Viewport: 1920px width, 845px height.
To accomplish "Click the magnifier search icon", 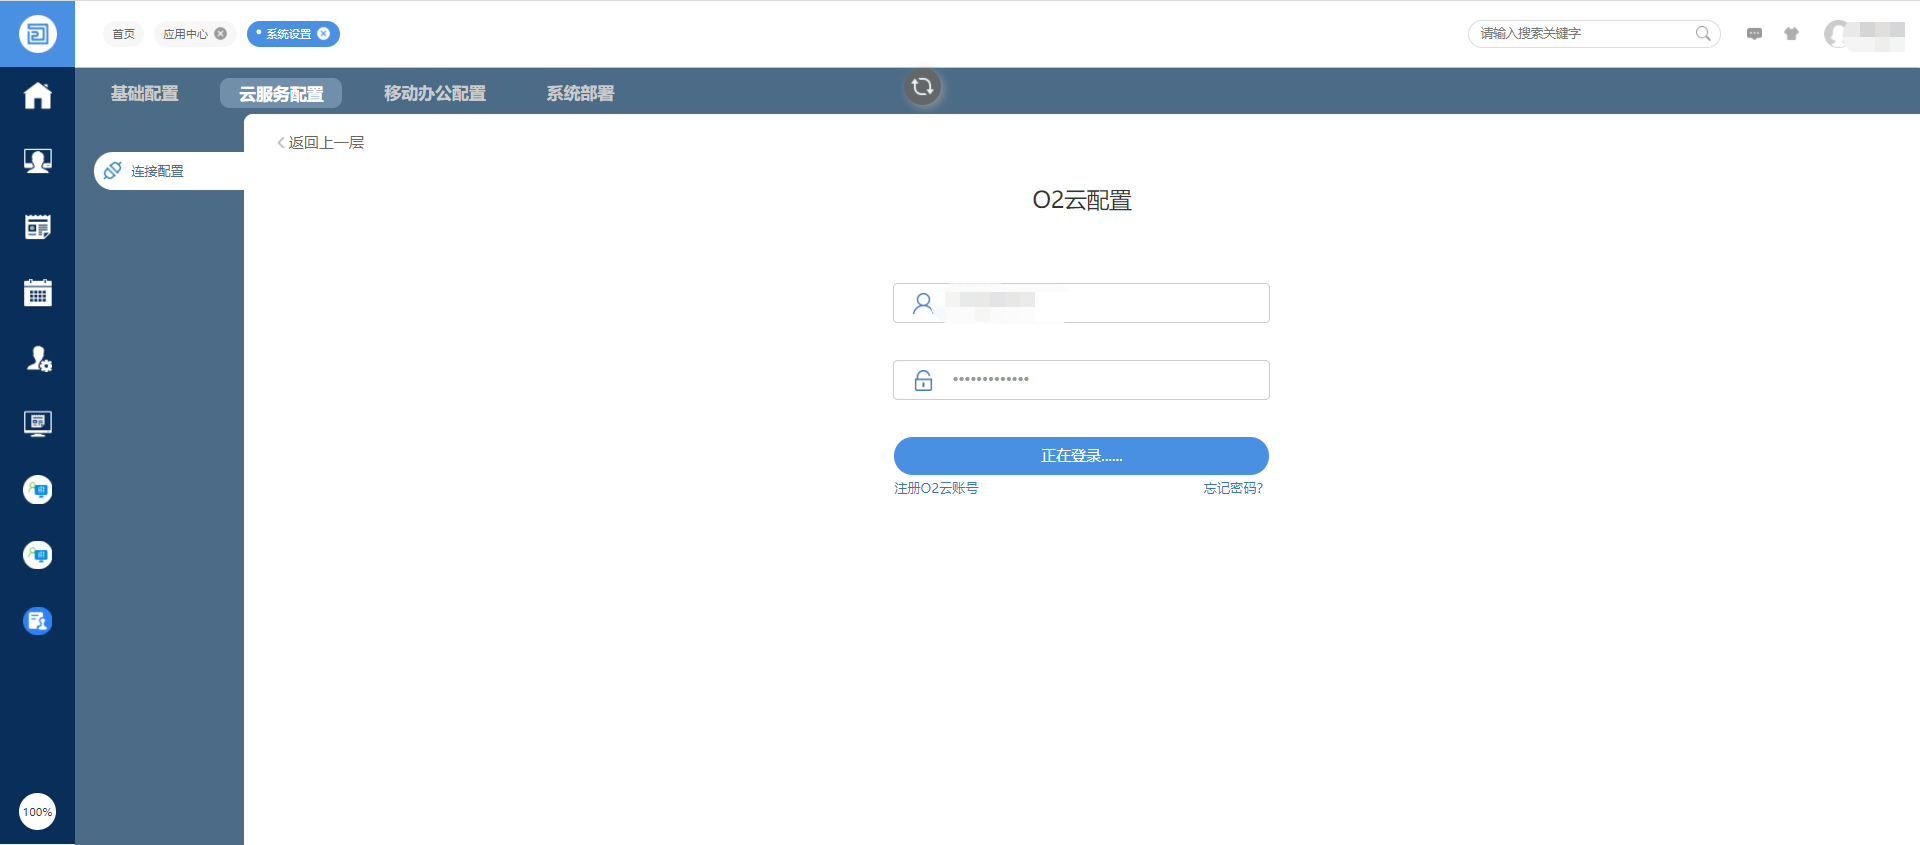I will coord(1703,33).
